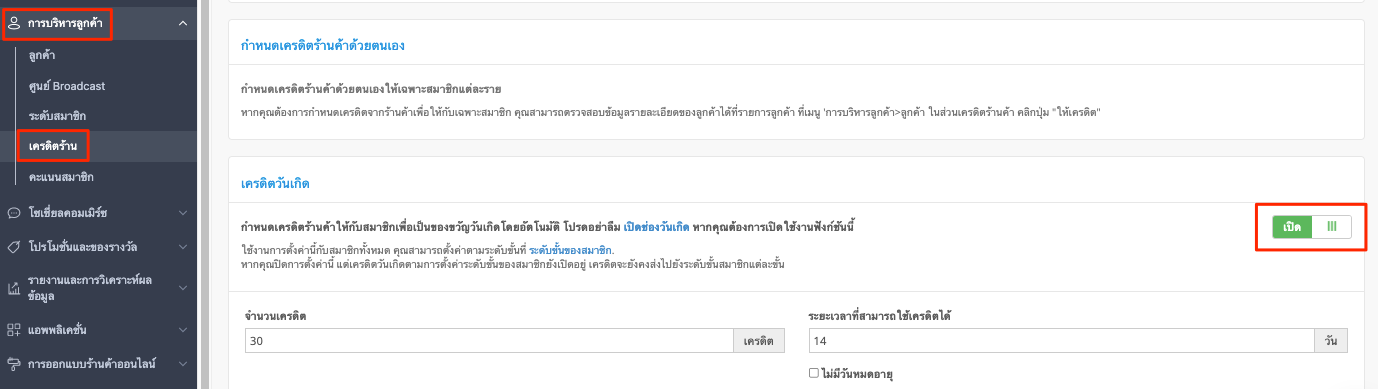Click the จำนวนเครดิต input field showing 30
The image size is (1378, 389).
489,341
